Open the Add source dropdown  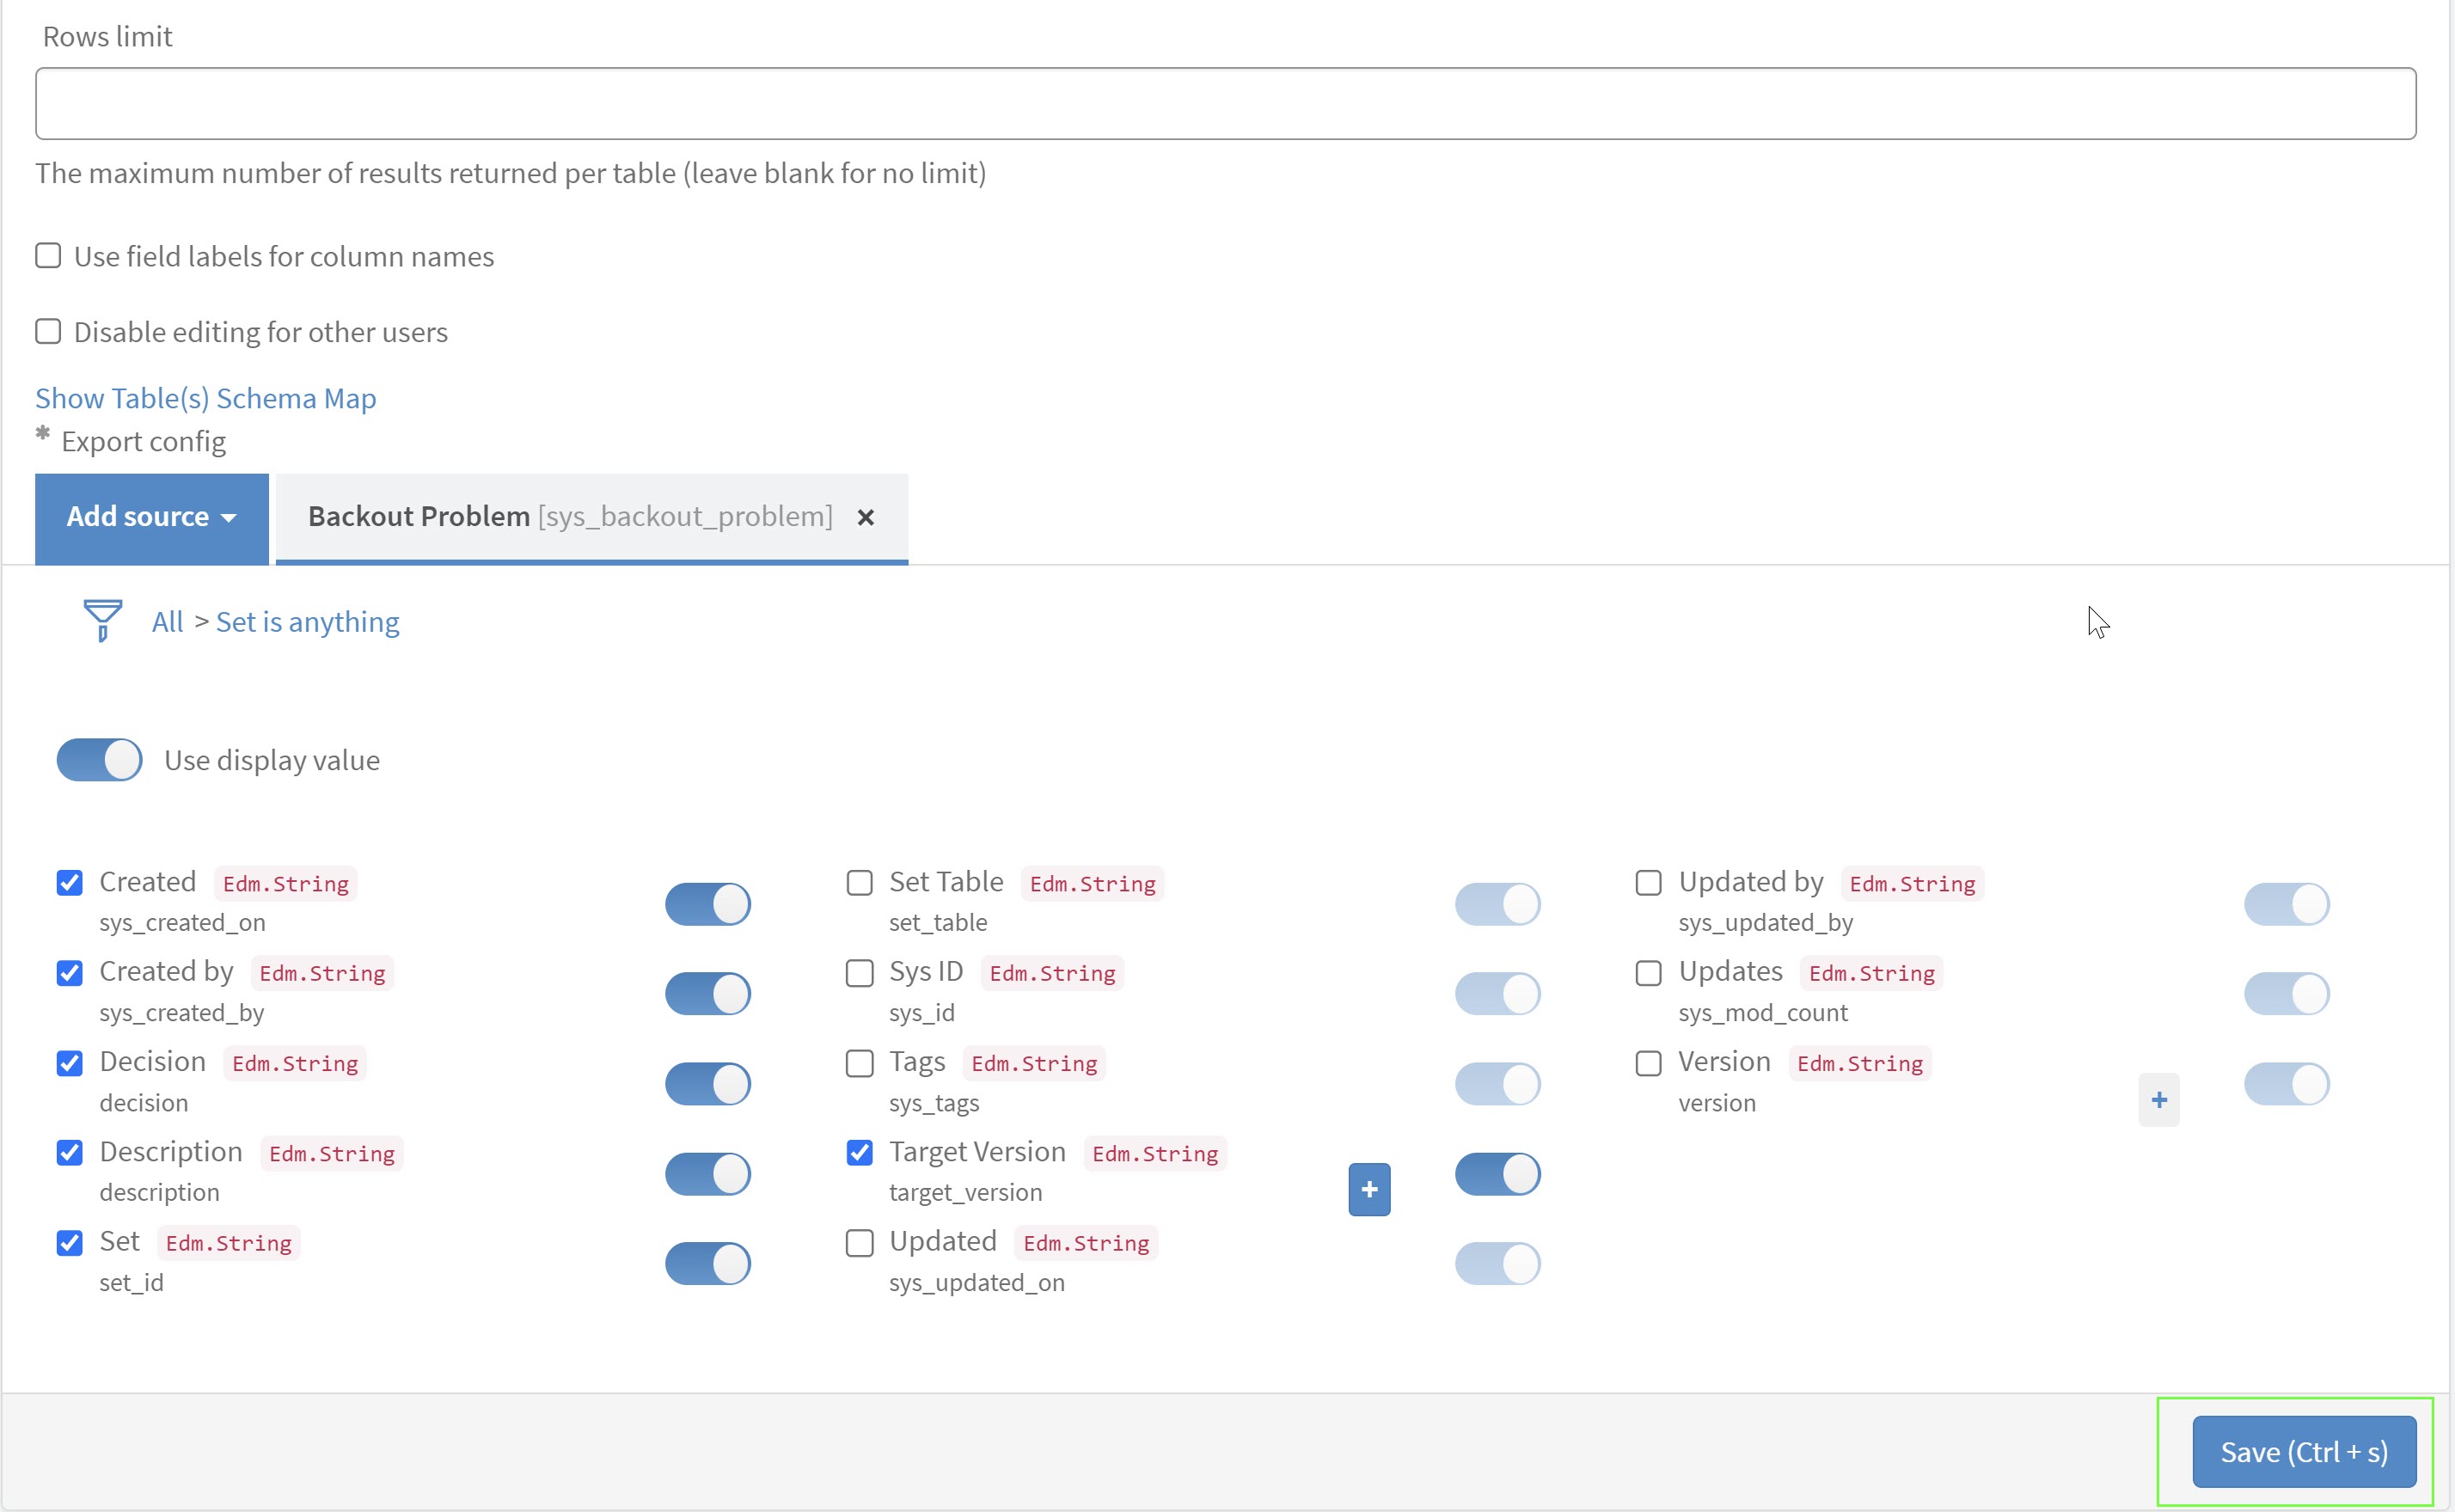(x=151, y=517)
